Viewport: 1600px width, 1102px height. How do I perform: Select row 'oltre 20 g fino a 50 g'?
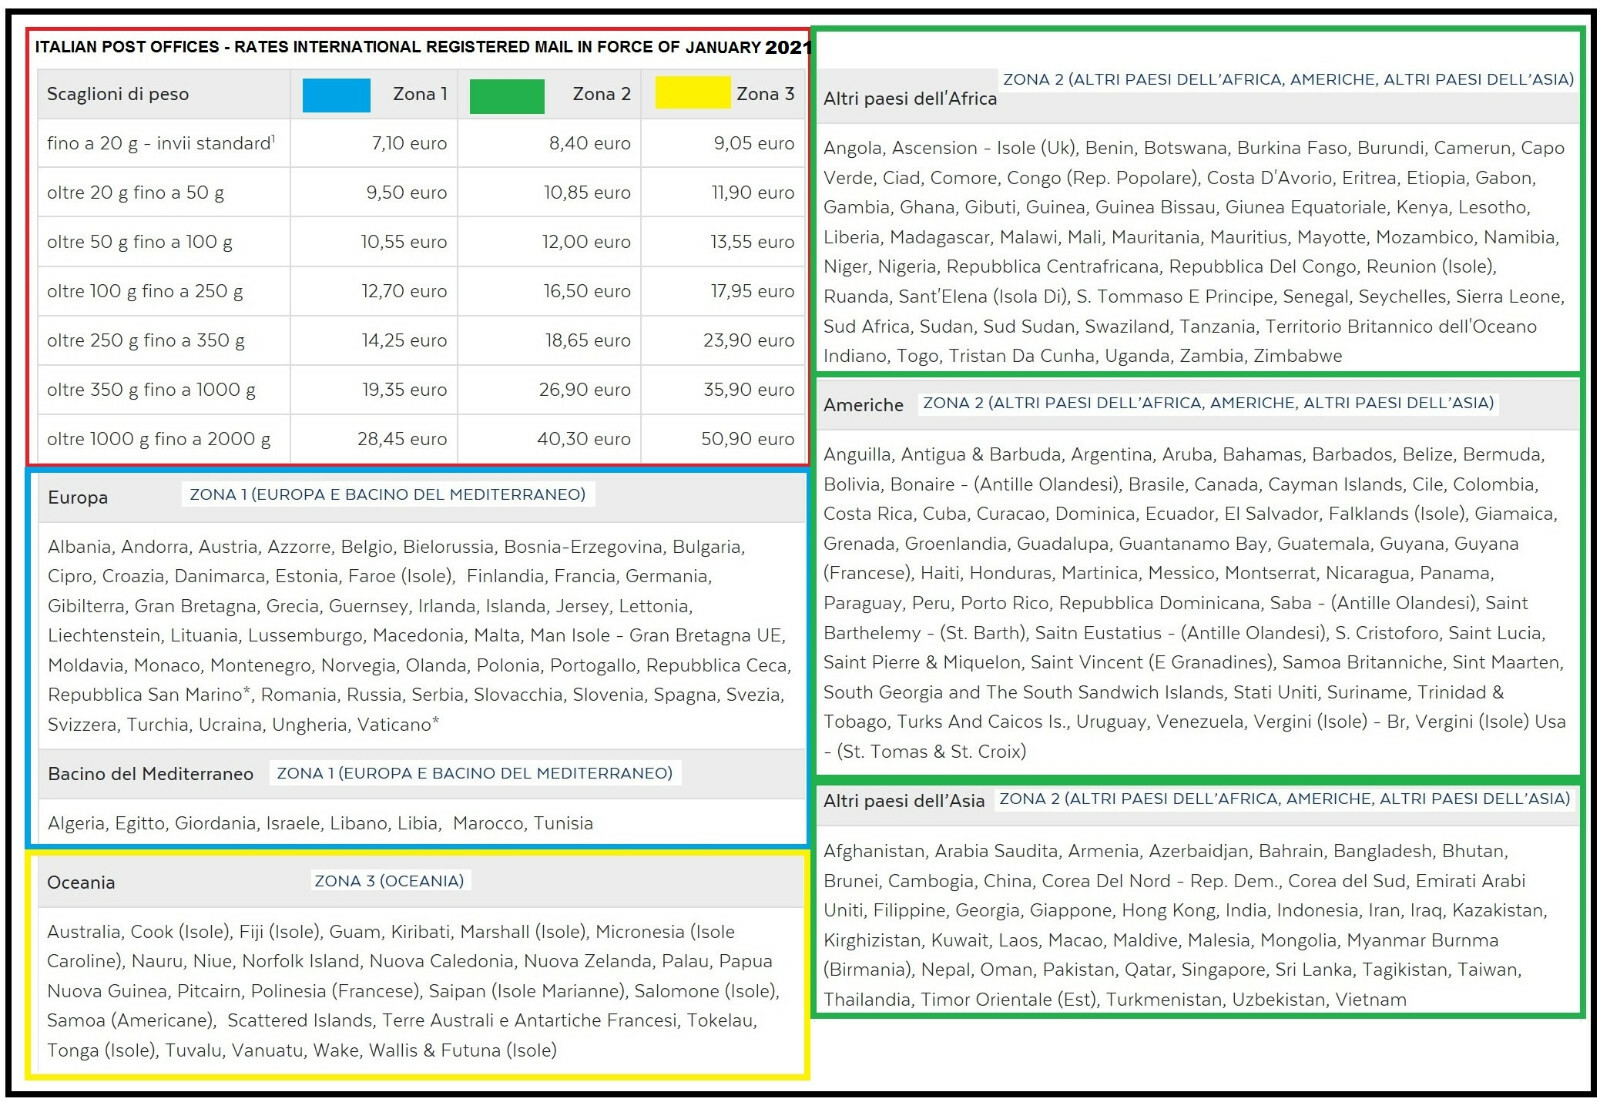coord(422,192)
